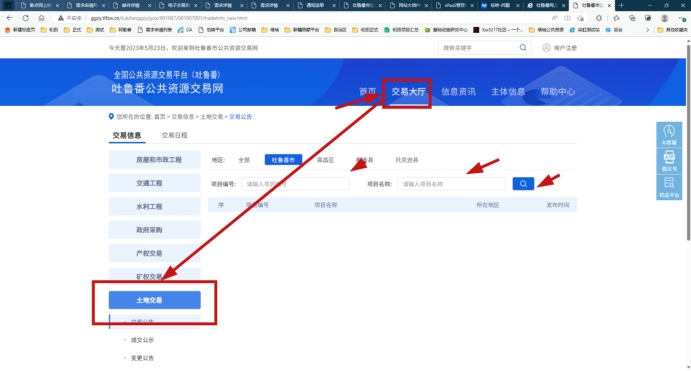The image size is (691, 371).
Task: Open 交易大厅 in the main navigation
Action: click(409, 91)
